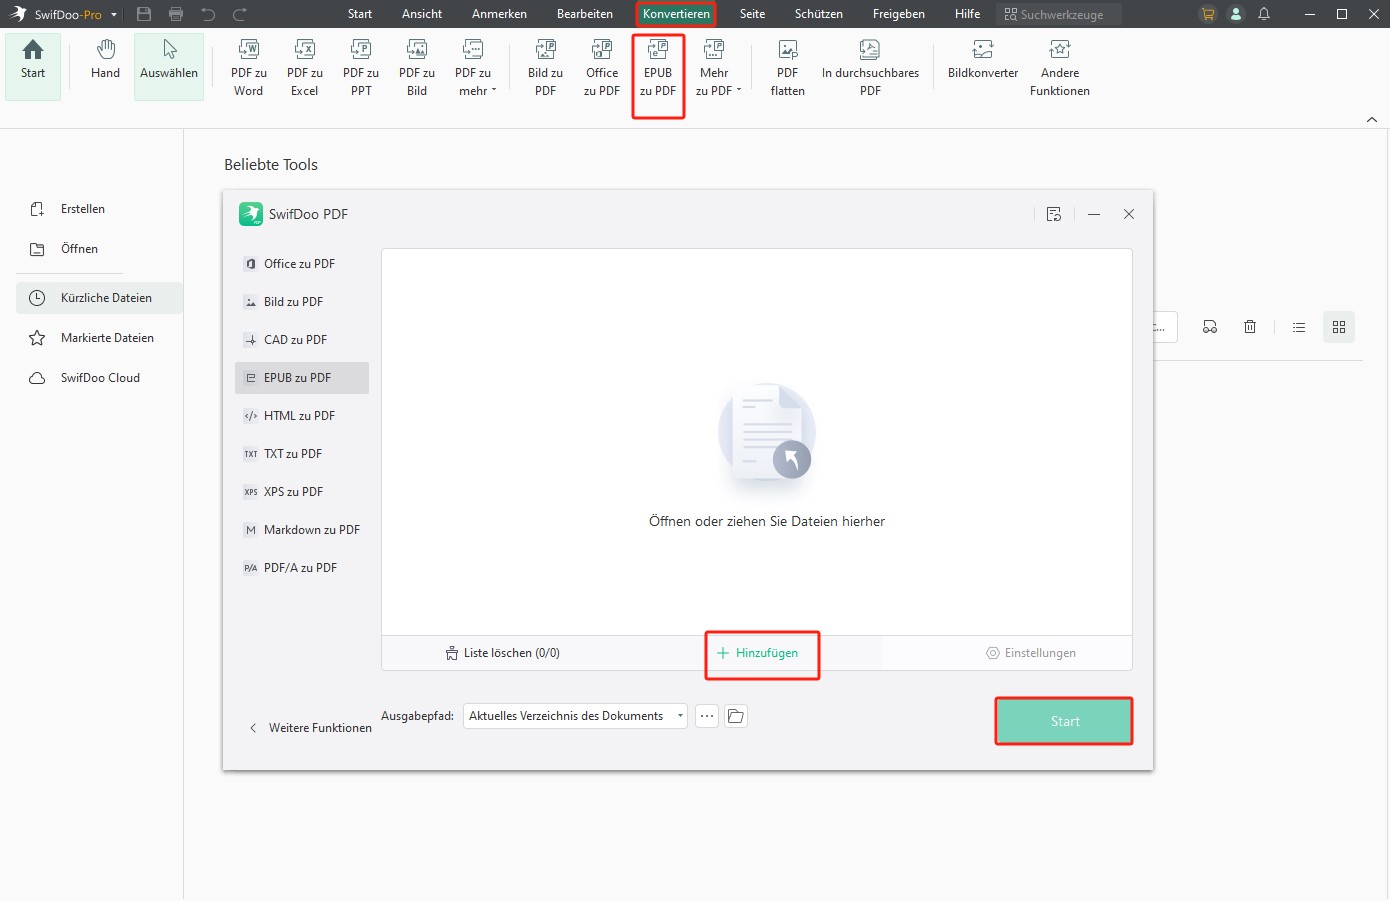Open the Ausgabepfad dropdown

575,716
